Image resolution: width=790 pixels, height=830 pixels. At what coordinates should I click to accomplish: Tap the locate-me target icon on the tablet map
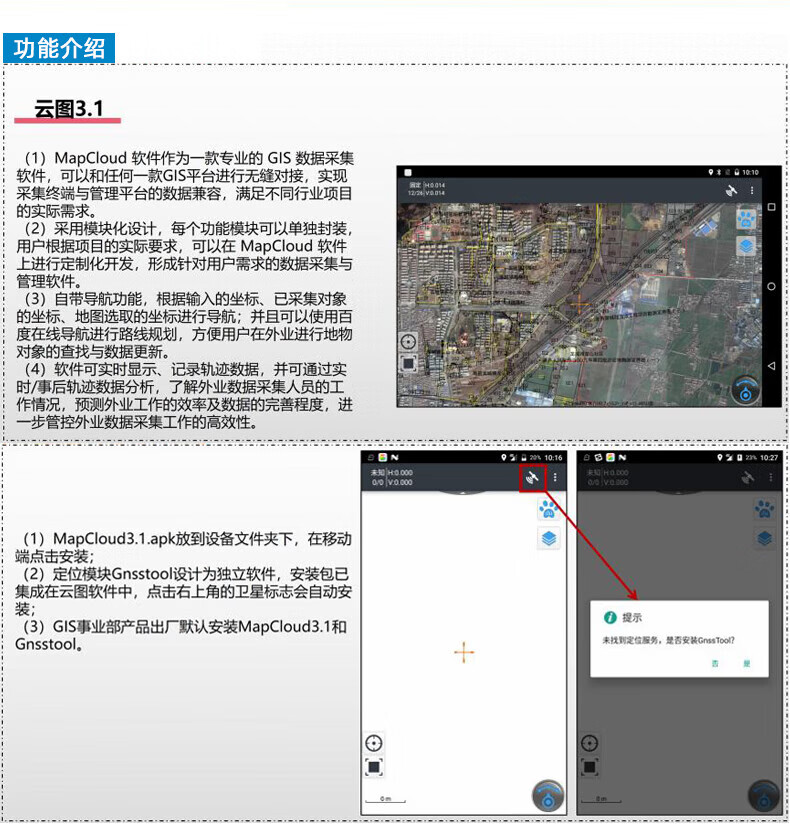pyautogui.click(x=408, y=341)
